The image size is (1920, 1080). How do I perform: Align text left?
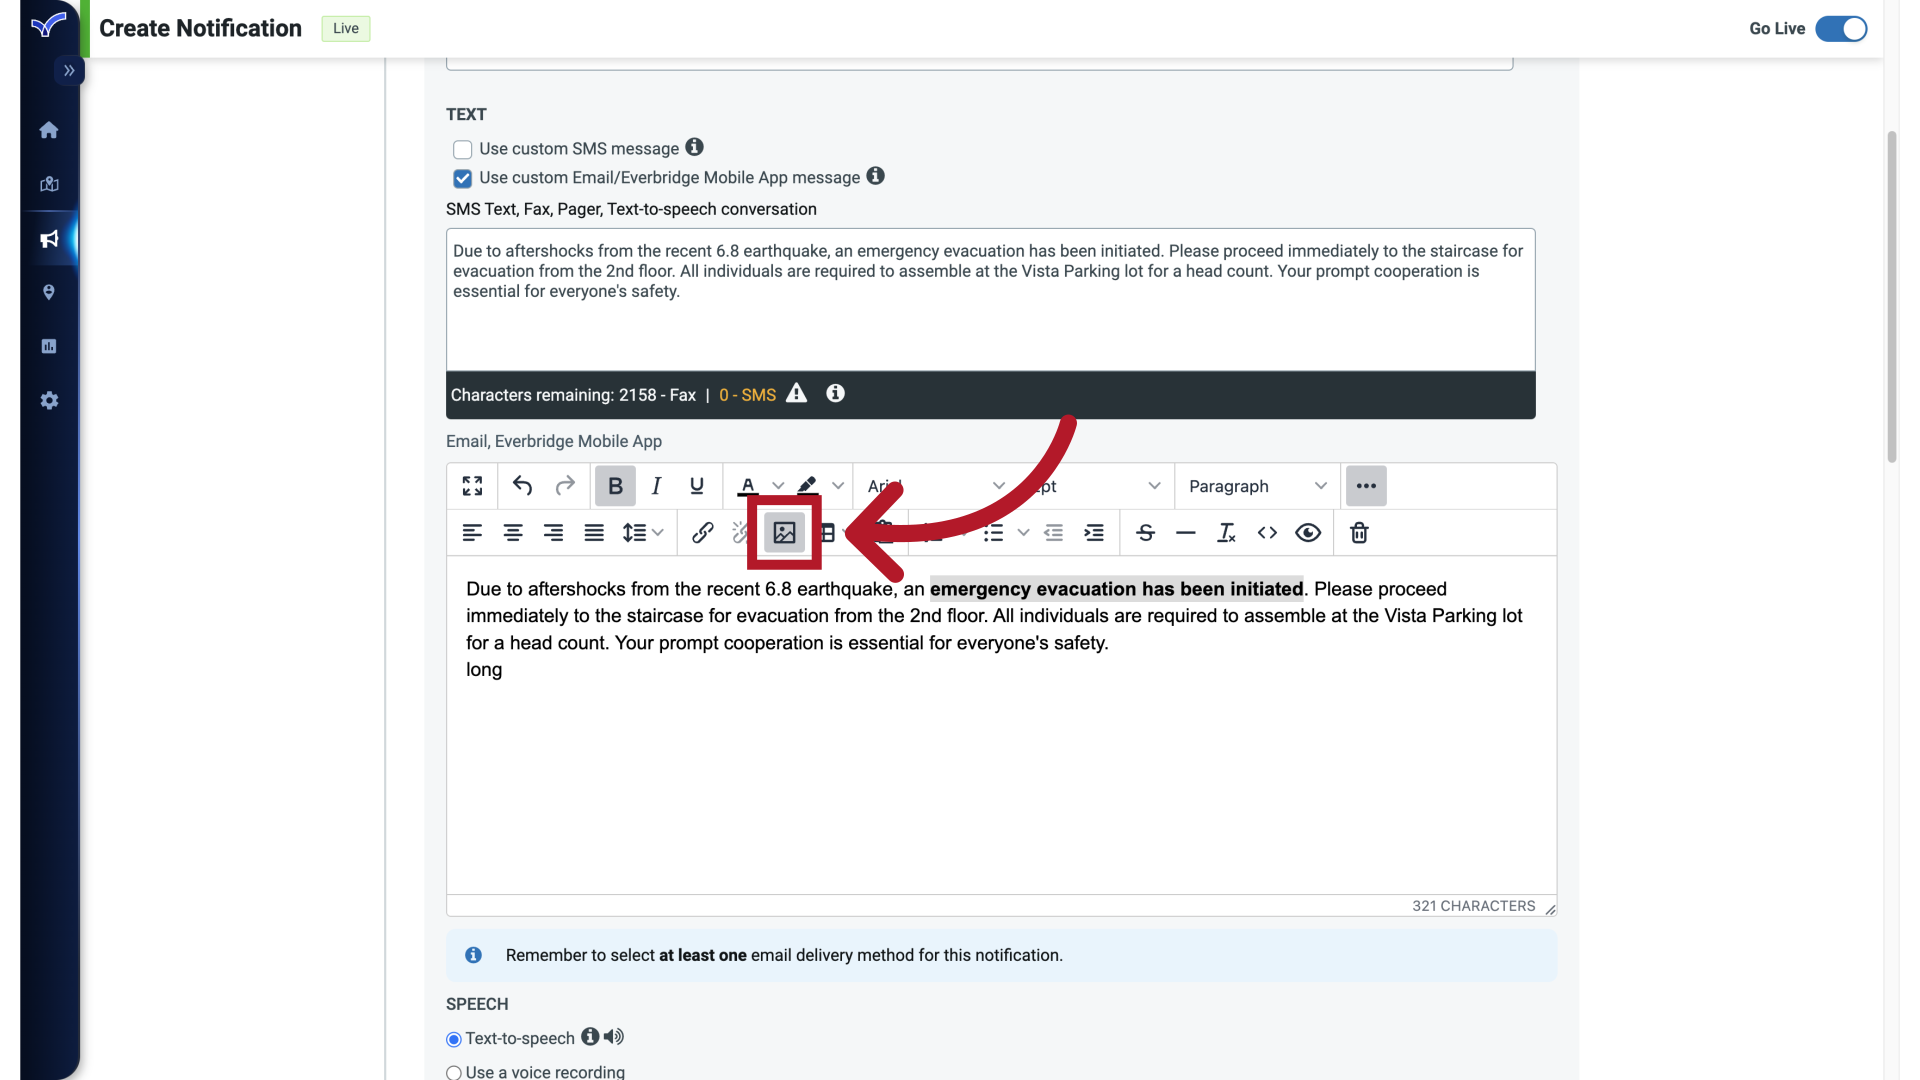(x=472, y=533)
